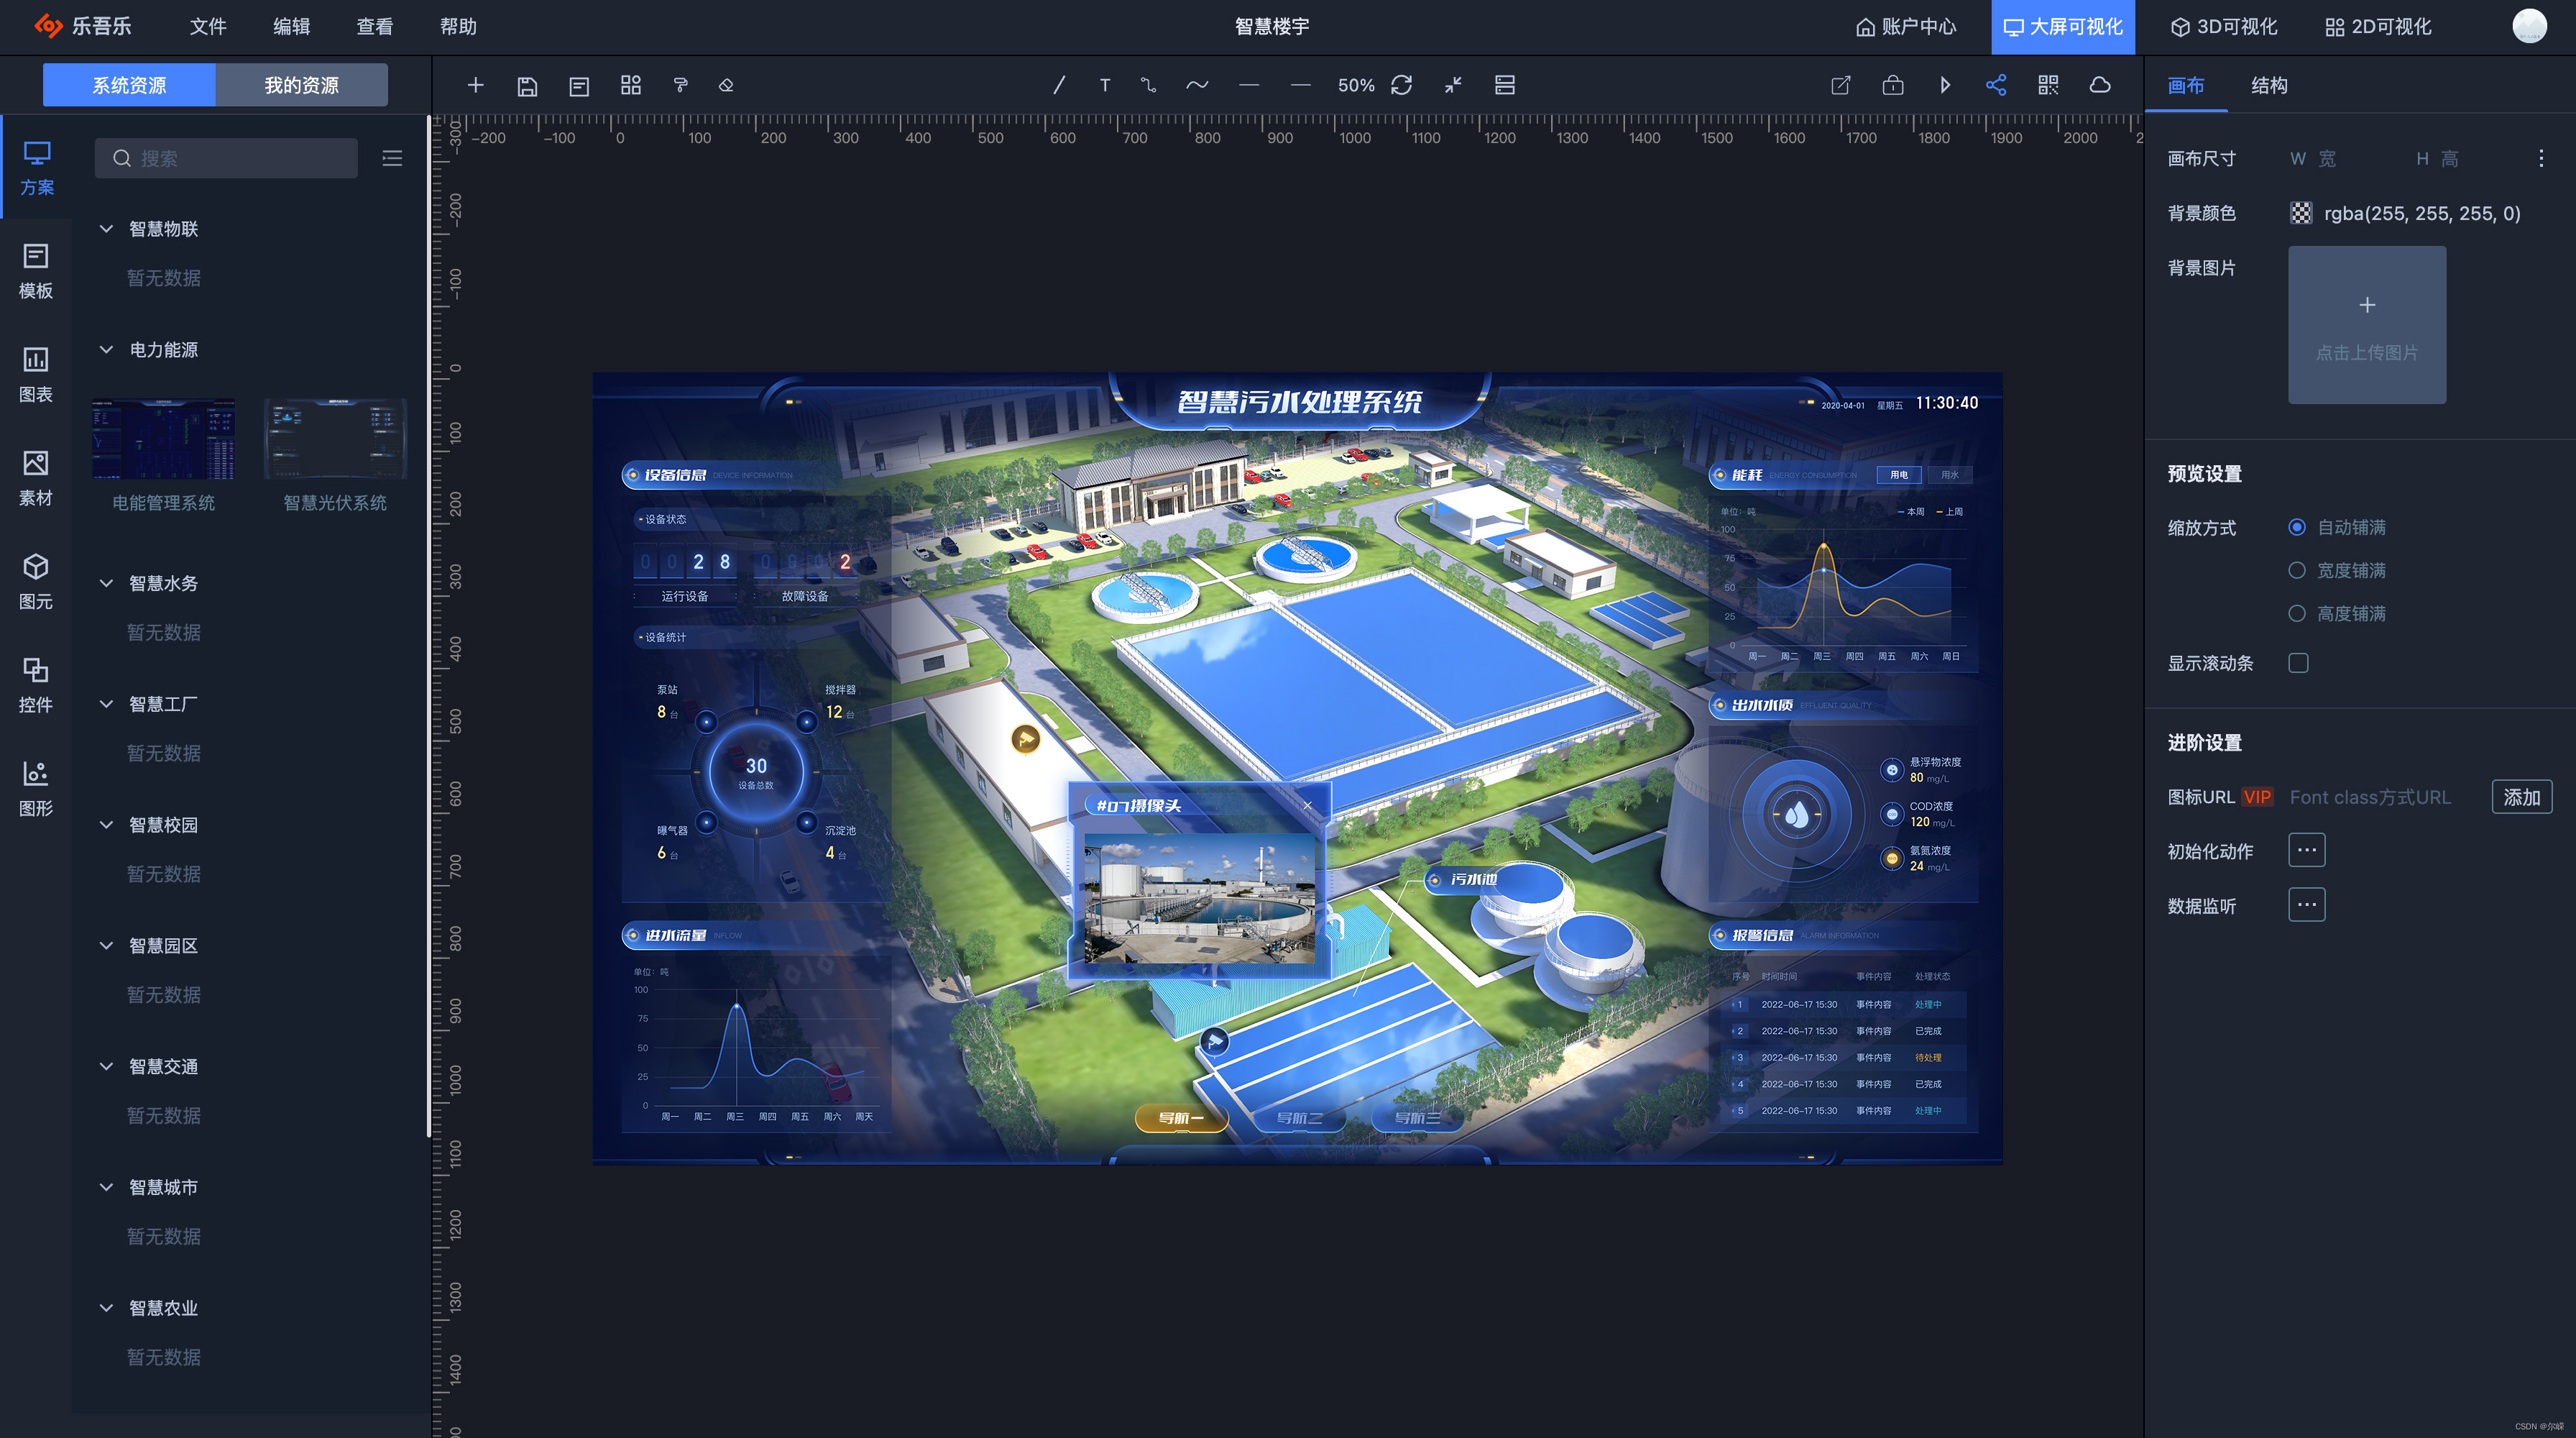Enable the 显示滚动条 checkbox

point(2298,663)
